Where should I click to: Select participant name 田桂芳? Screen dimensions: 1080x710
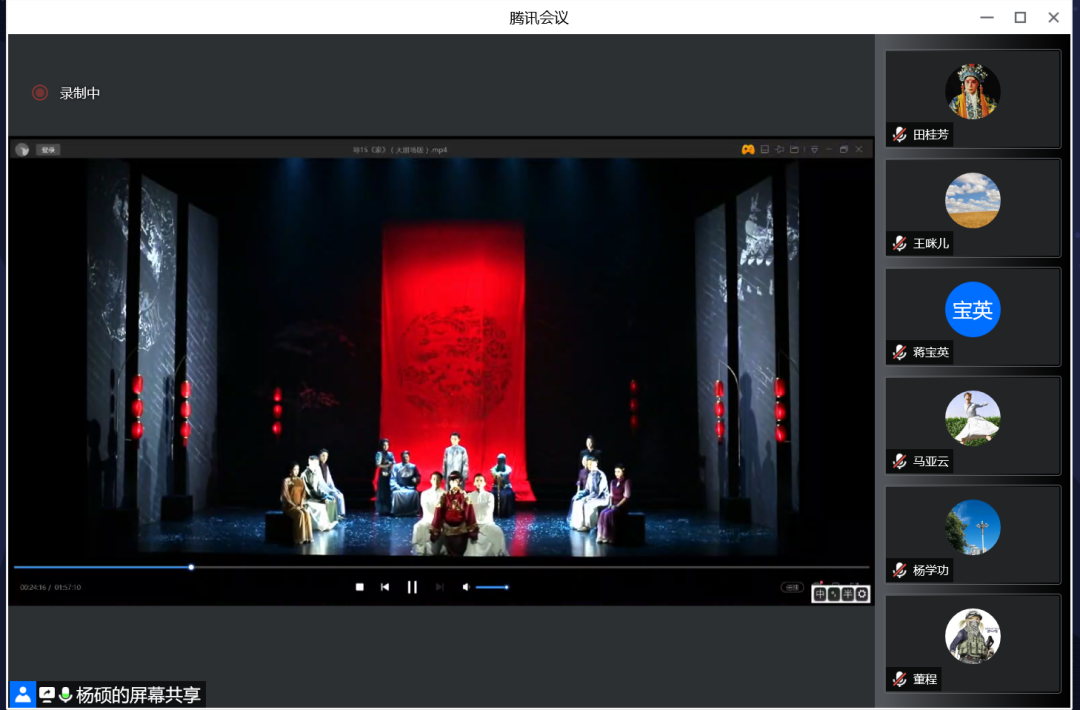[931, 134]
